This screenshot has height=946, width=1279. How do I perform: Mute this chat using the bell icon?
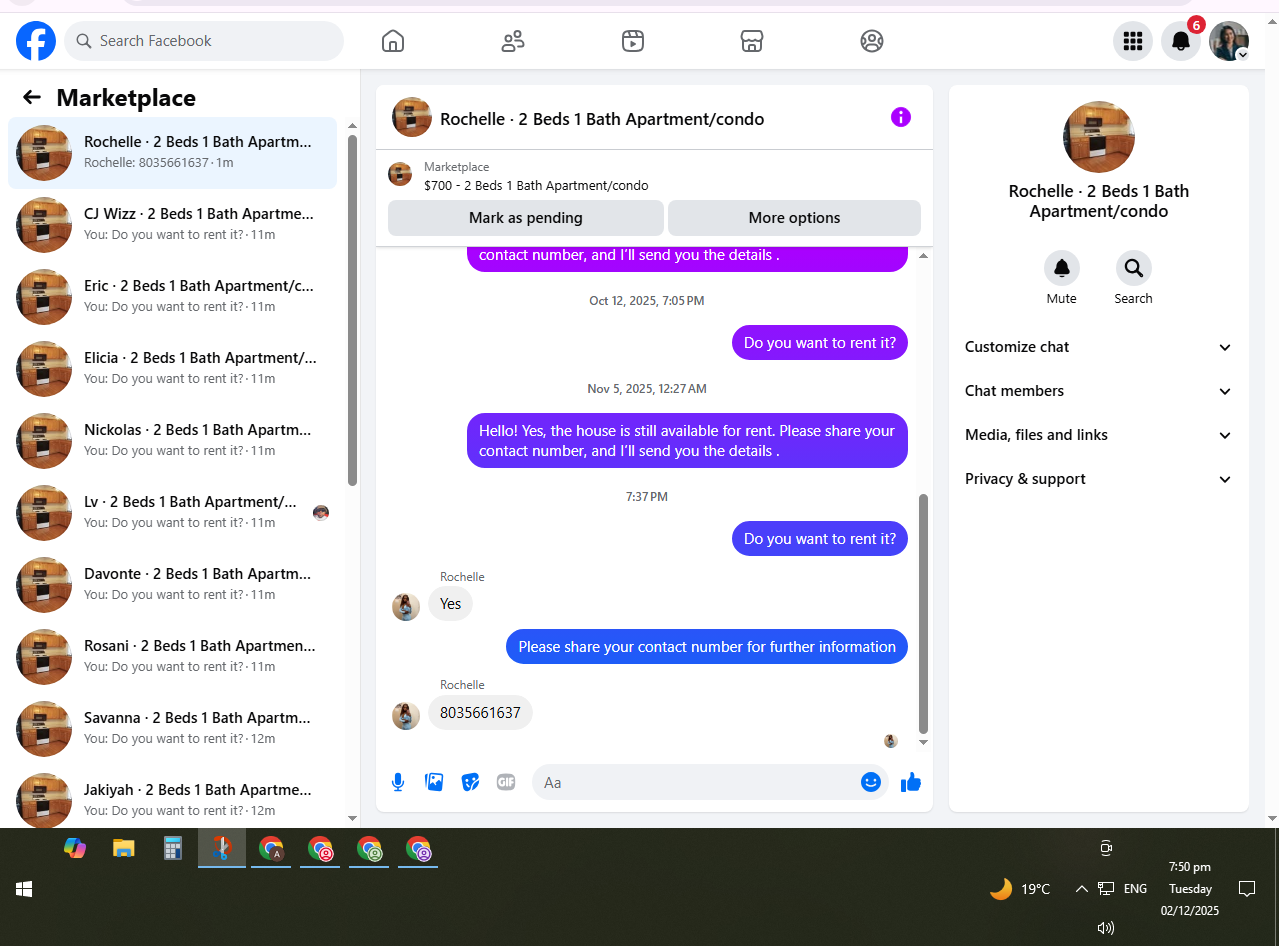(1062, 268)
